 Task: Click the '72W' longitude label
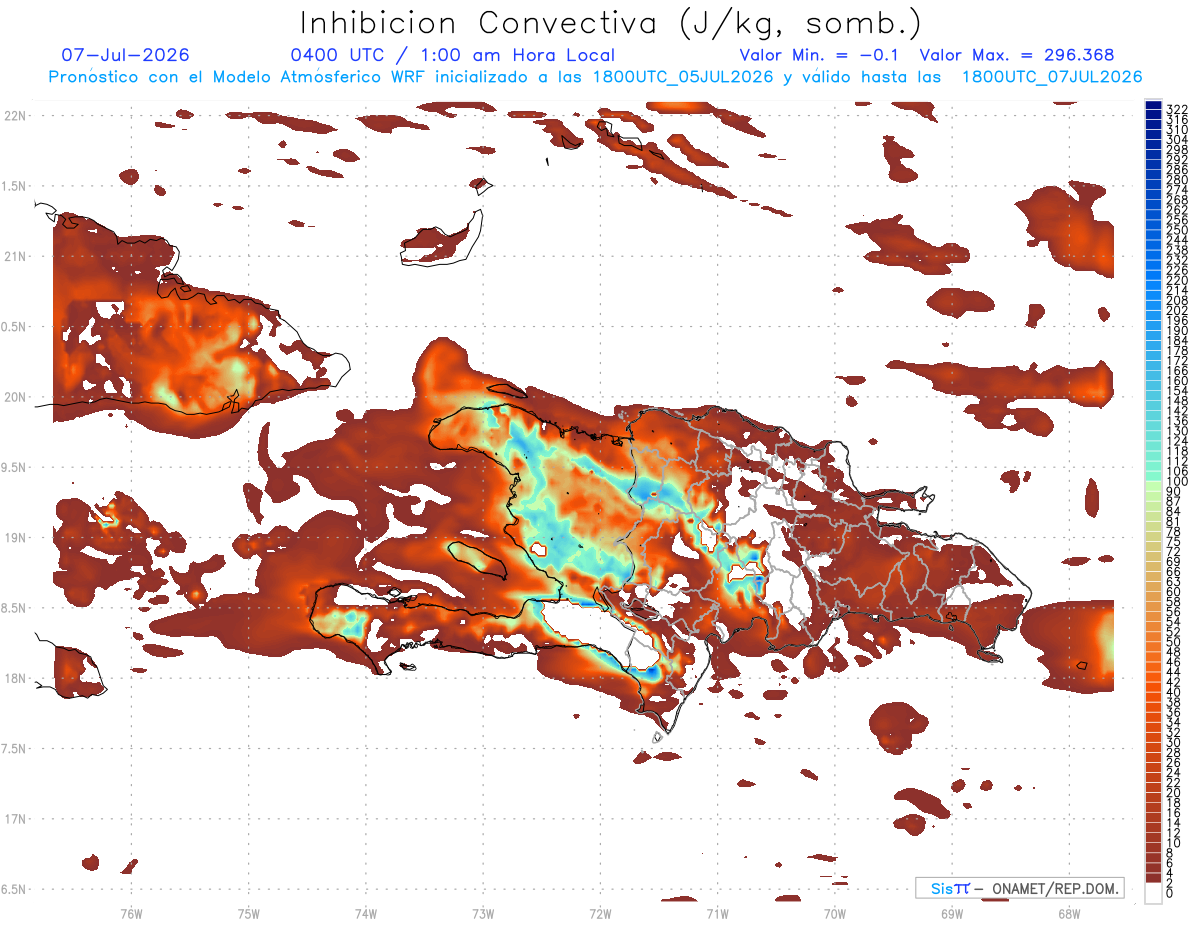pos(600,914)
